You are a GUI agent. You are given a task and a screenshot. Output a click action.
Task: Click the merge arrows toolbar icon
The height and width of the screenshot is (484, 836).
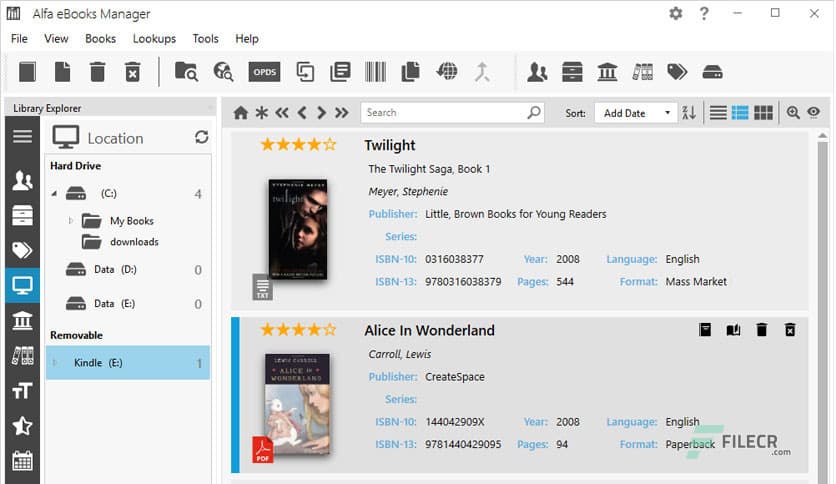pyautogui.click(x=482, y=72)
